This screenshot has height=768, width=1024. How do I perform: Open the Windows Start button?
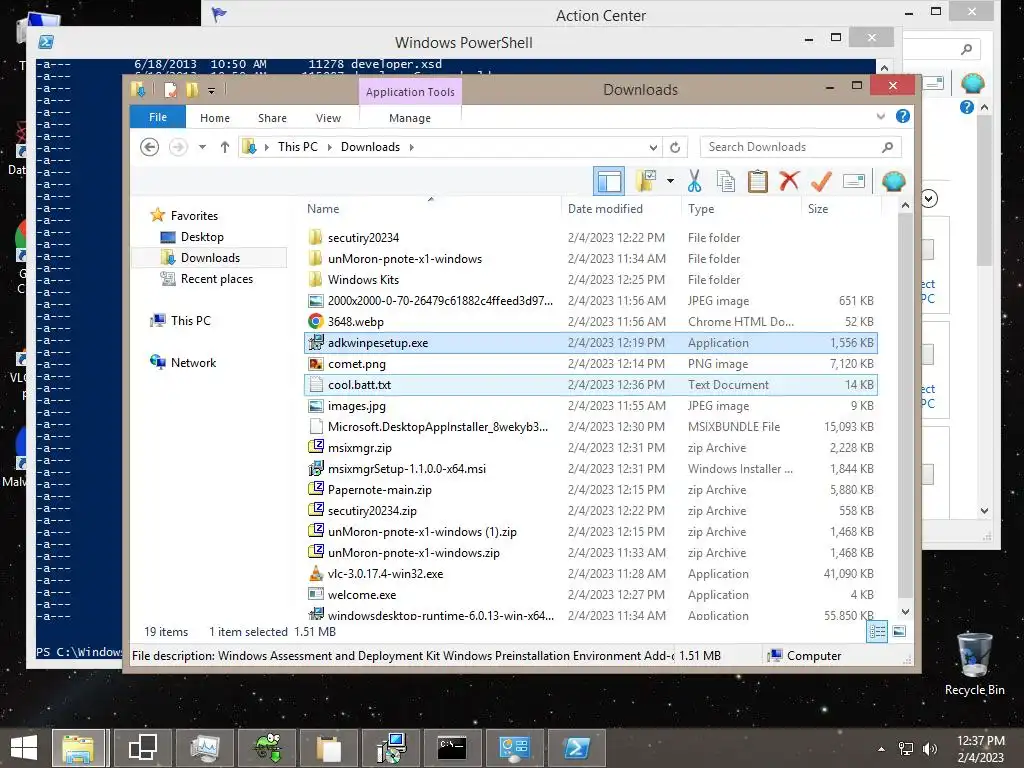(x=24, y=748)
